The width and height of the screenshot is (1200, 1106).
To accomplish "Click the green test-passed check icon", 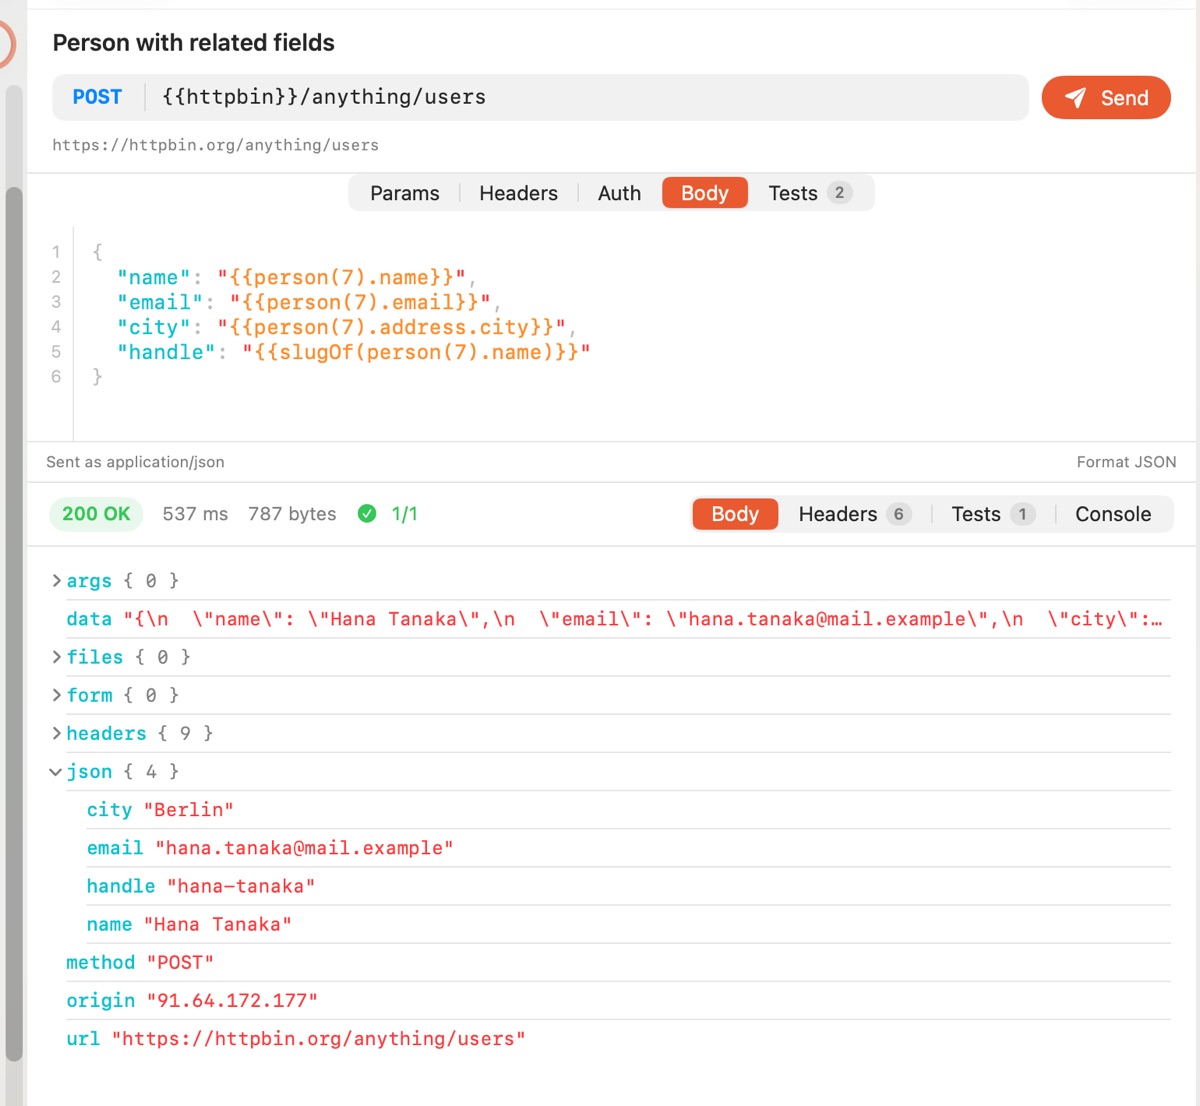I will [x=367, y=514].
